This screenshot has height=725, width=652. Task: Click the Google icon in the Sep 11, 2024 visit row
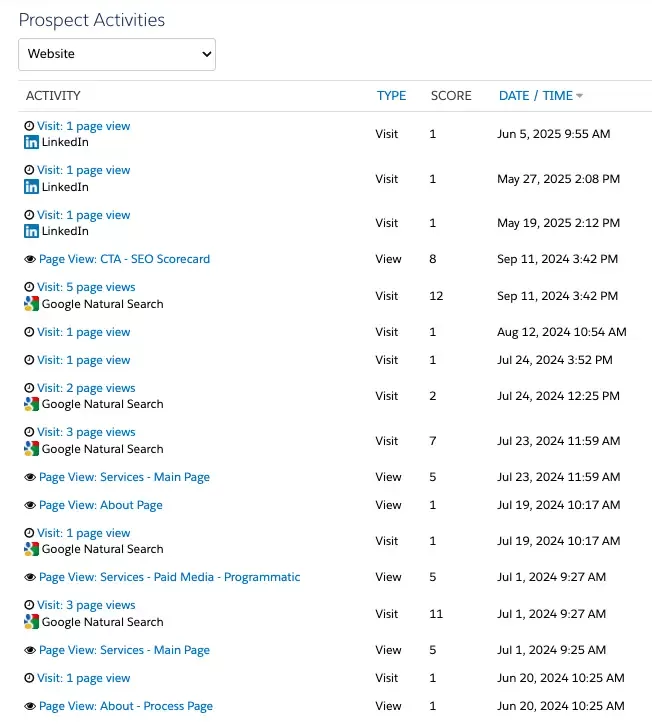coord(31,304)
